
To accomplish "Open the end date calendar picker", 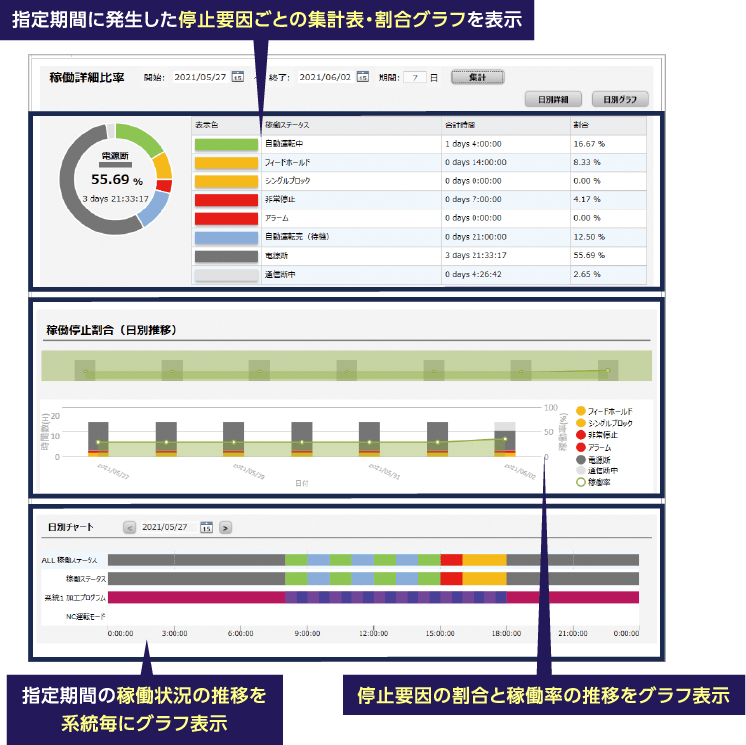I will [x=363, y=77].
